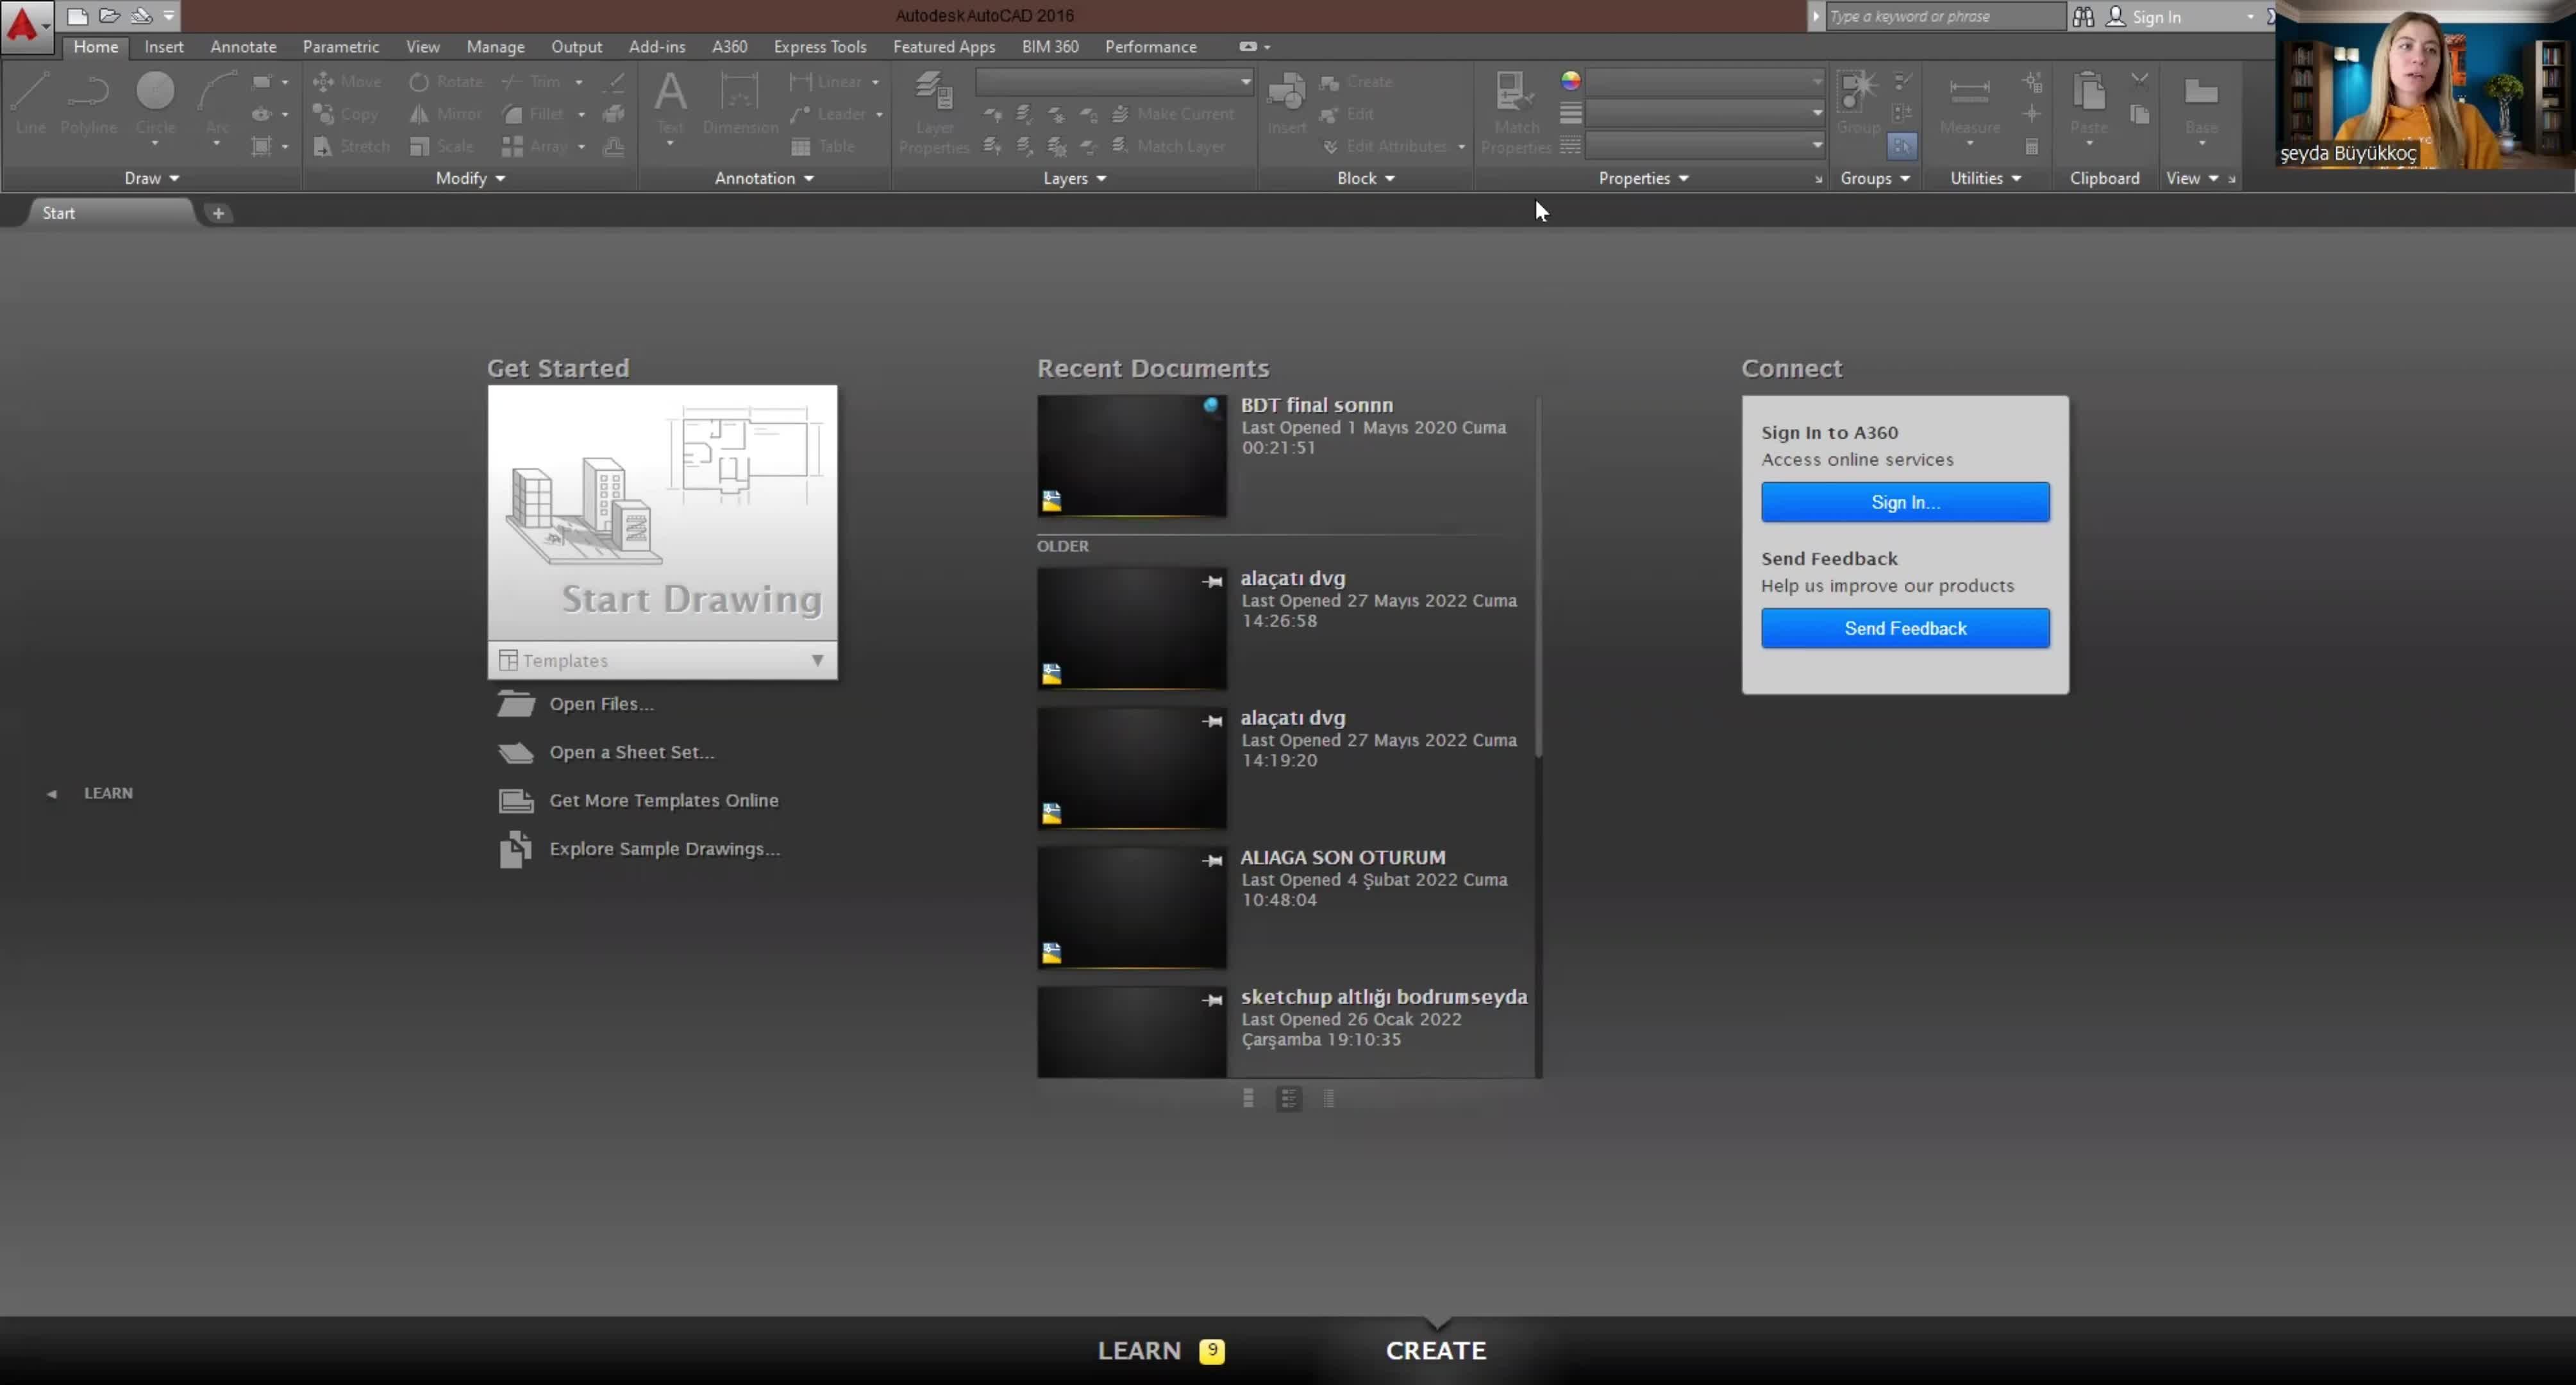
Task: Click the new tab plus button
Action: pyautogui.click(x=218, y=213)
